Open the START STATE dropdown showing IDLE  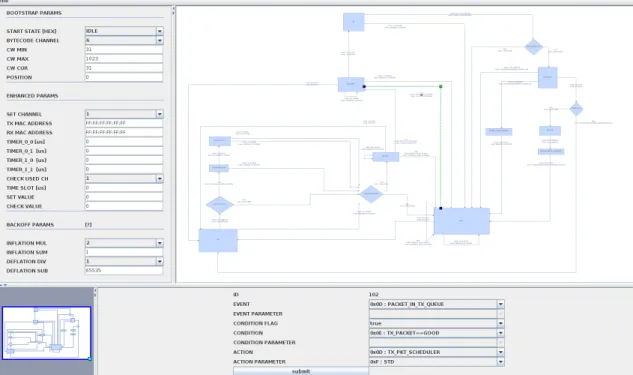click(x=124, y=31)
